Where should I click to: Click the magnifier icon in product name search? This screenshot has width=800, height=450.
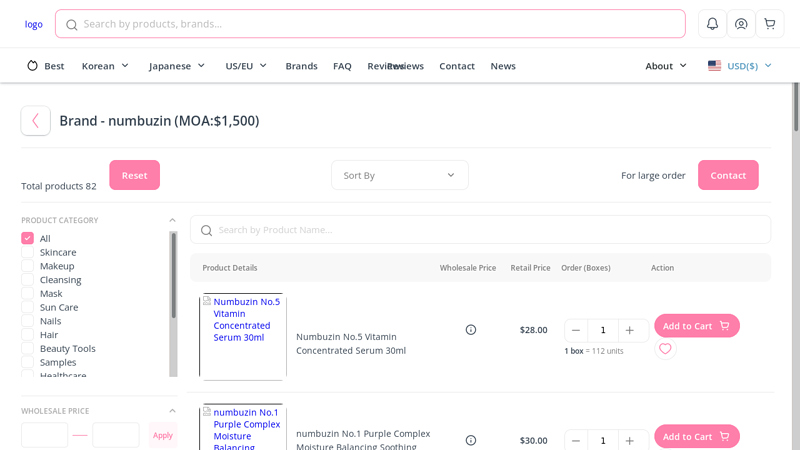click(x=206, y=231)
